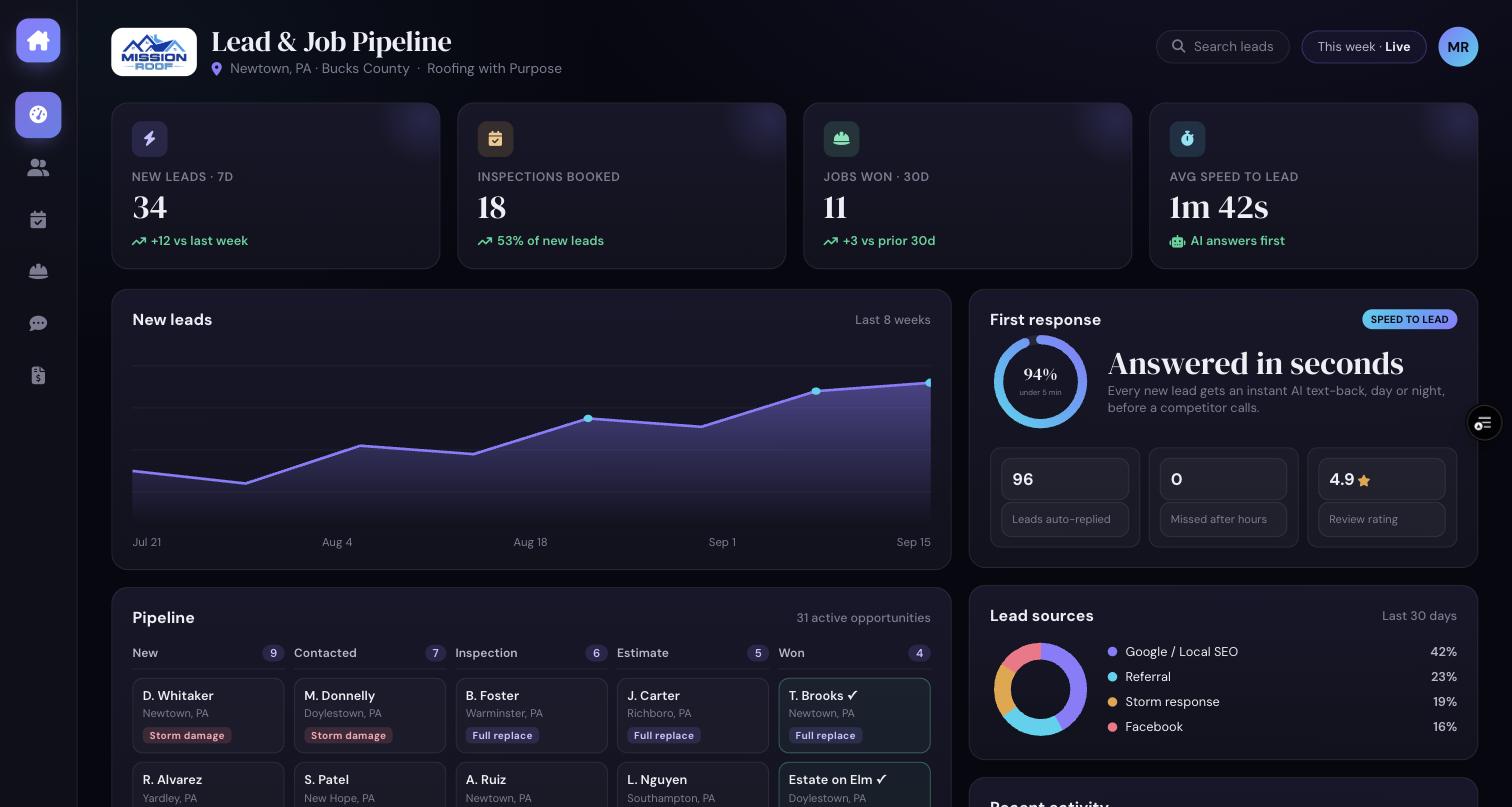Select the dashboard gauge icon in the sidebar
1512x807 pixels.
coord(38,115)
